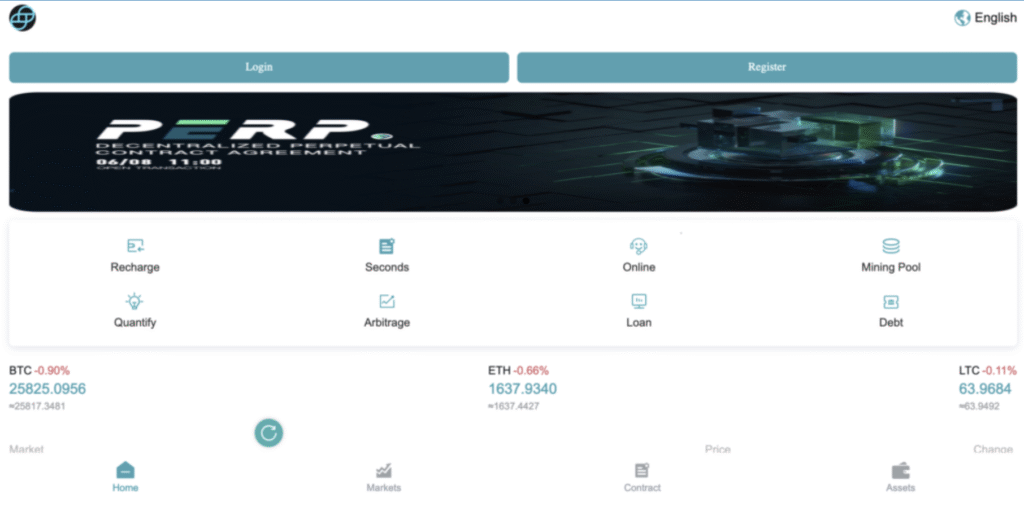Click the Register button
This screenshot has width=1024, height=511.
767,67
